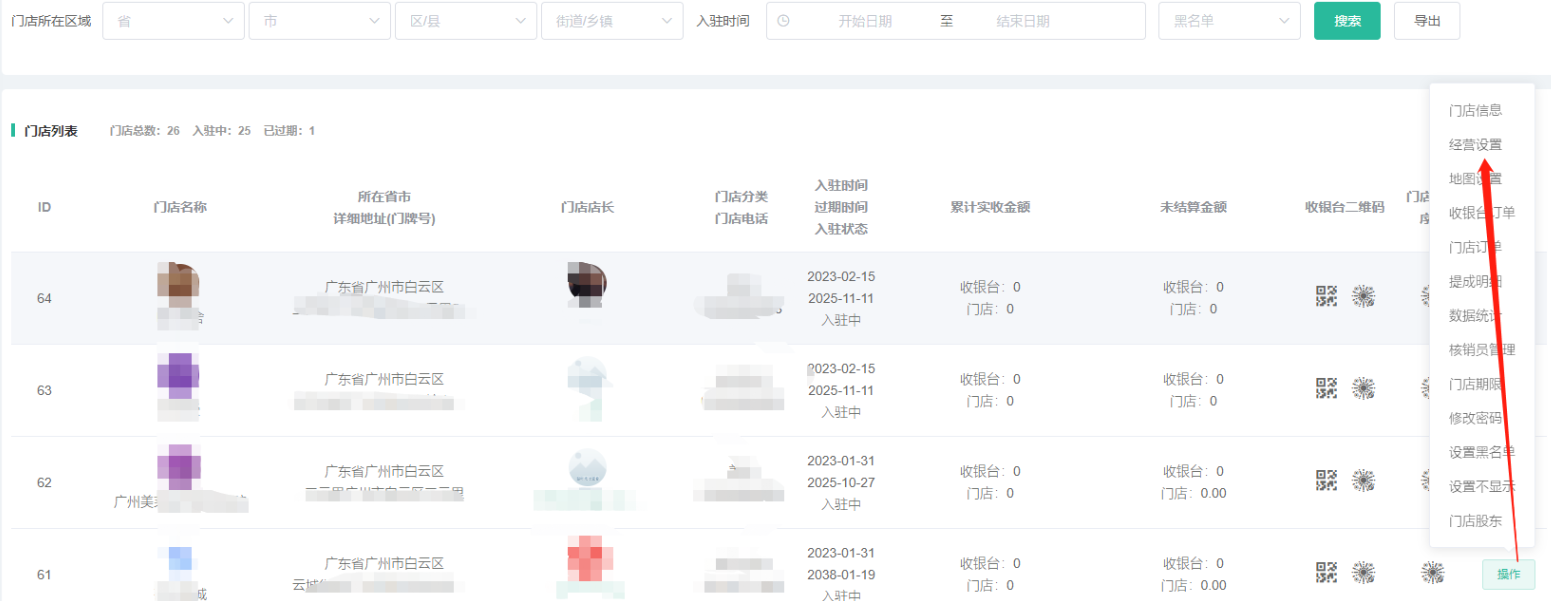
Task: Open the round mini-program code for store 62
Action: [x=1363, y=480]
